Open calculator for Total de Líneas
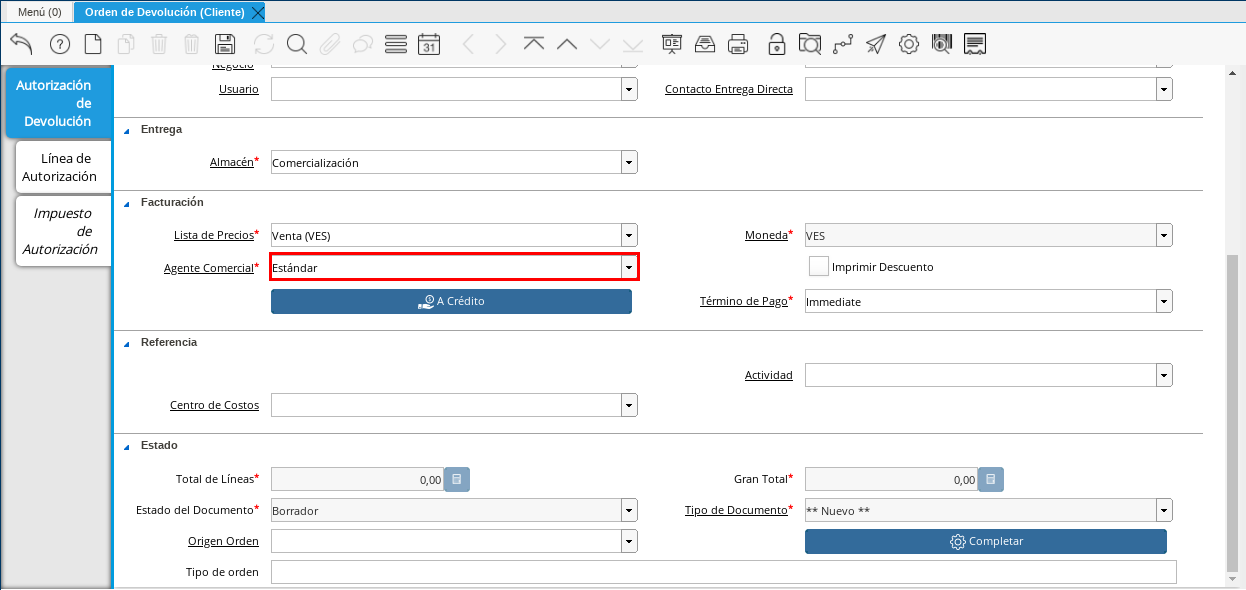The width and height of the screenshot is (1246, 590). click(x=457, y=480)
